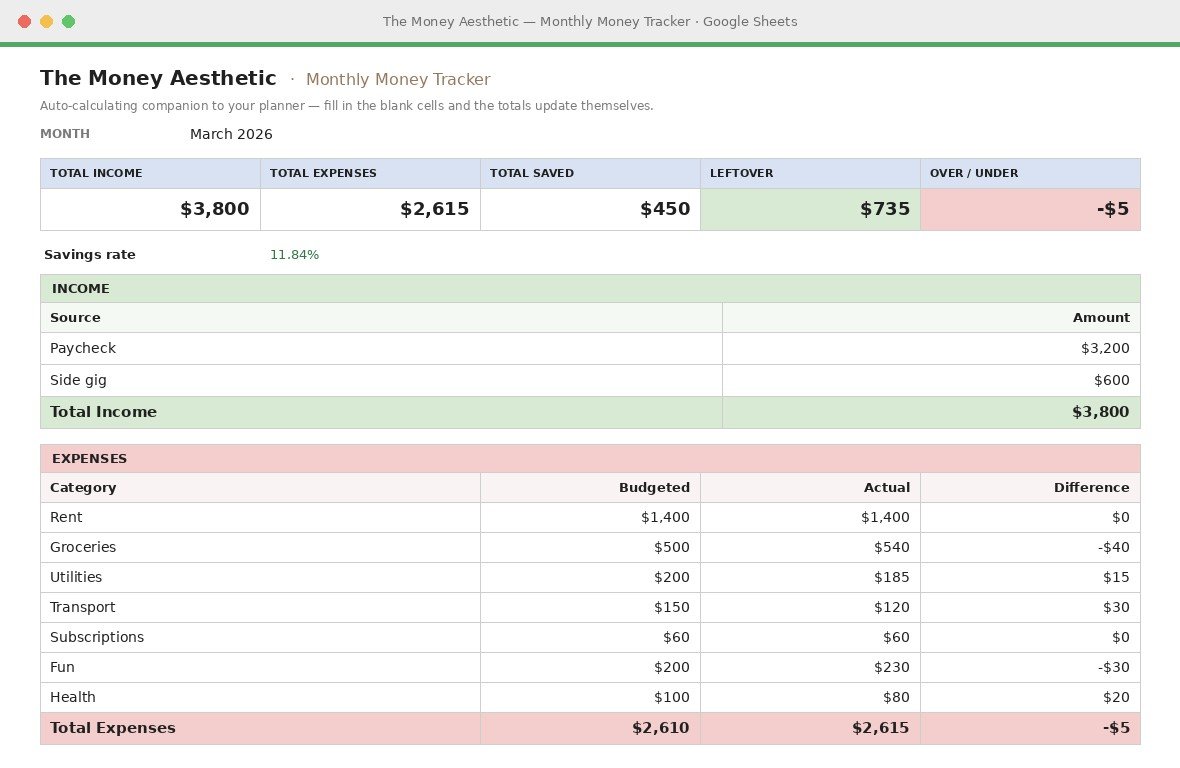1180x768 pixels.
Task: Select the TOTAL EXPENSES summary header
Action: 370,173
